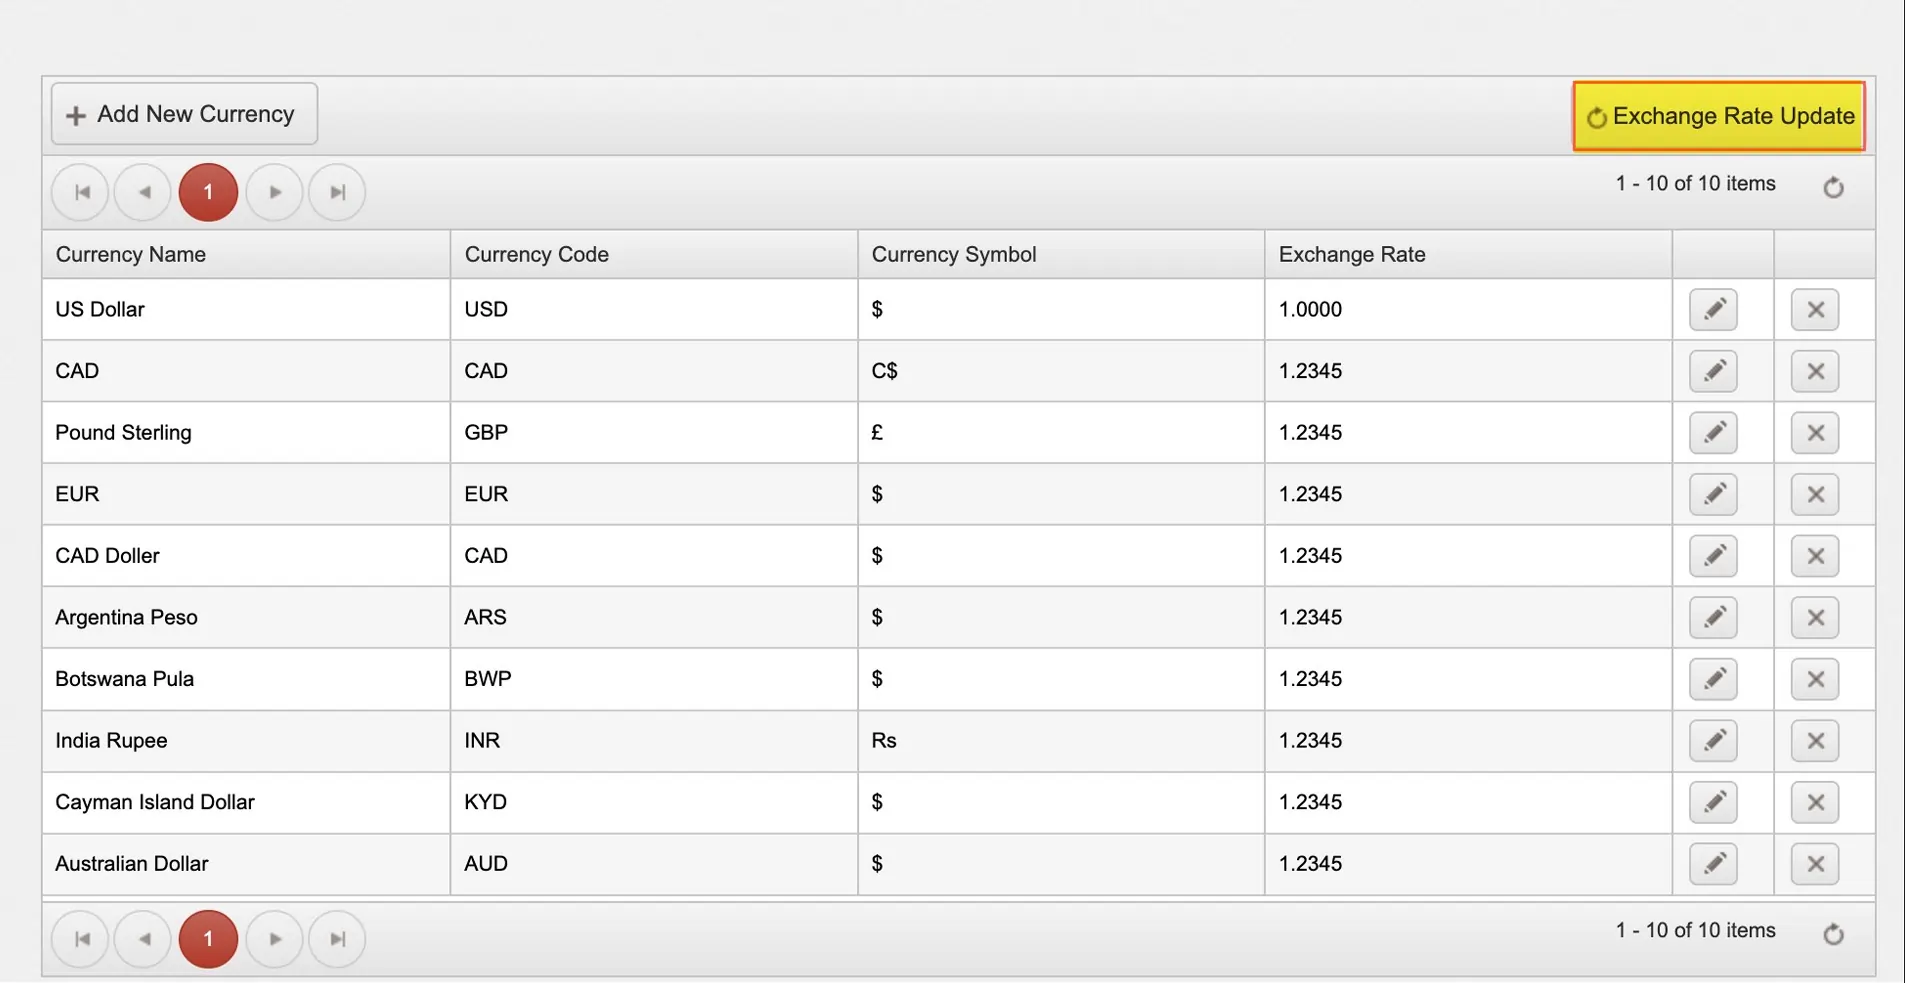Edit Cayman Island Dollar row

pyautogui.click(x=1713, y=802)
